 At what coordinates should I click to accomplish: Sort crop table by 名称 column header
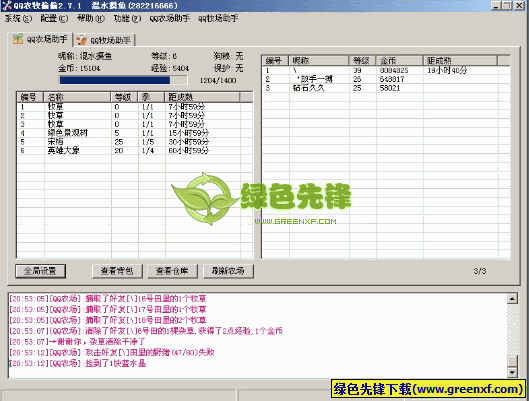(78, 97)
